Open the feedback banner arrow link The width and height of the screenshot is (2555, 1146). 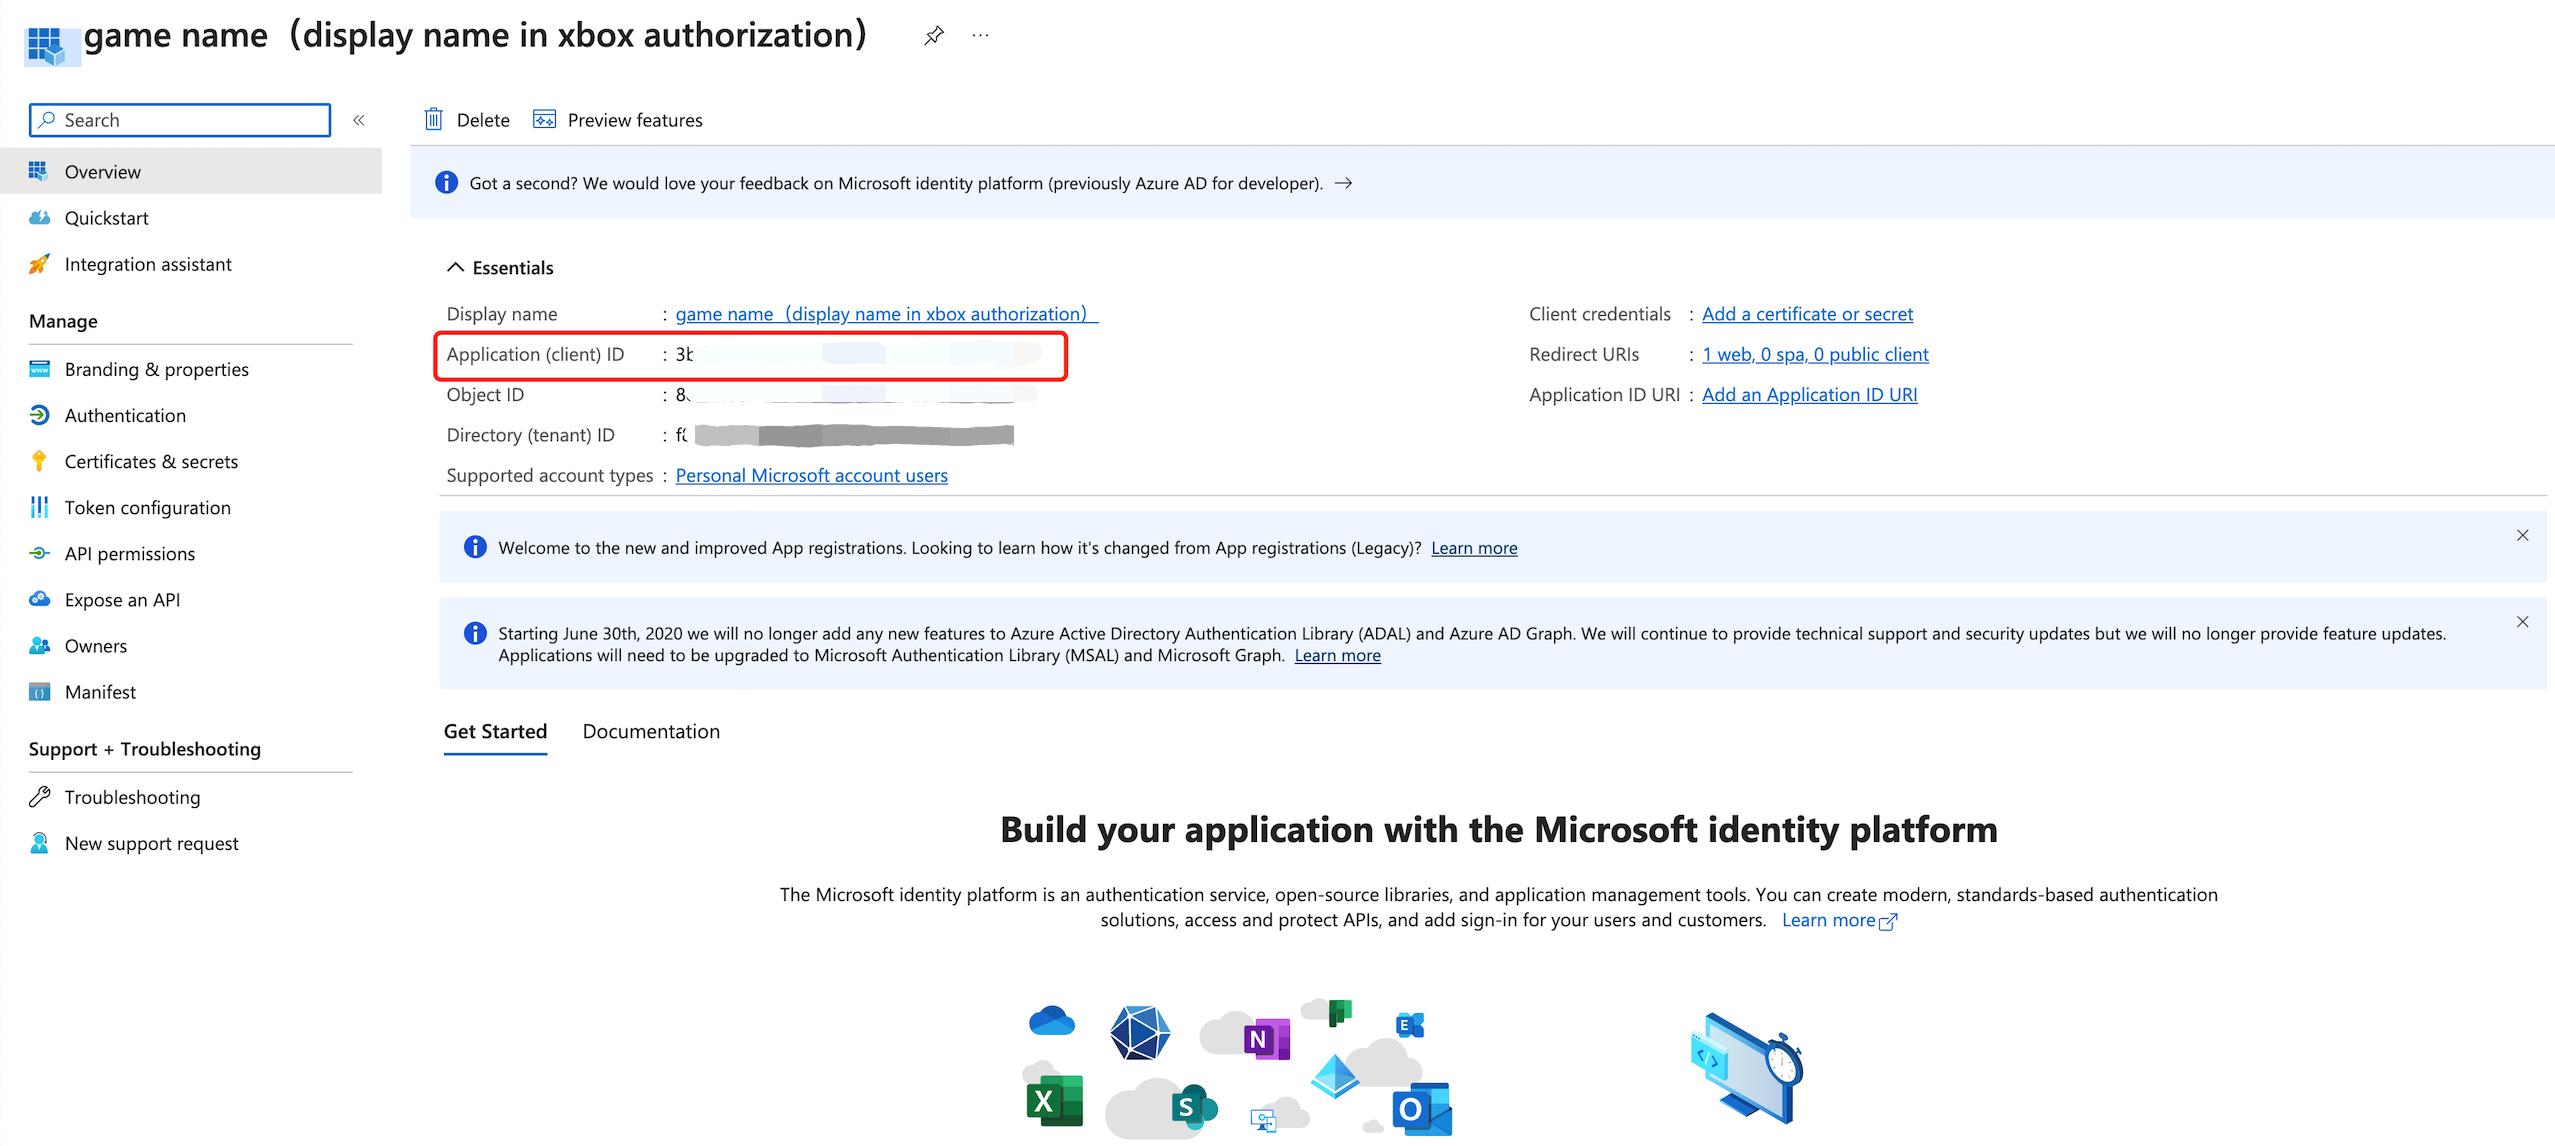tap(1344, 183)
